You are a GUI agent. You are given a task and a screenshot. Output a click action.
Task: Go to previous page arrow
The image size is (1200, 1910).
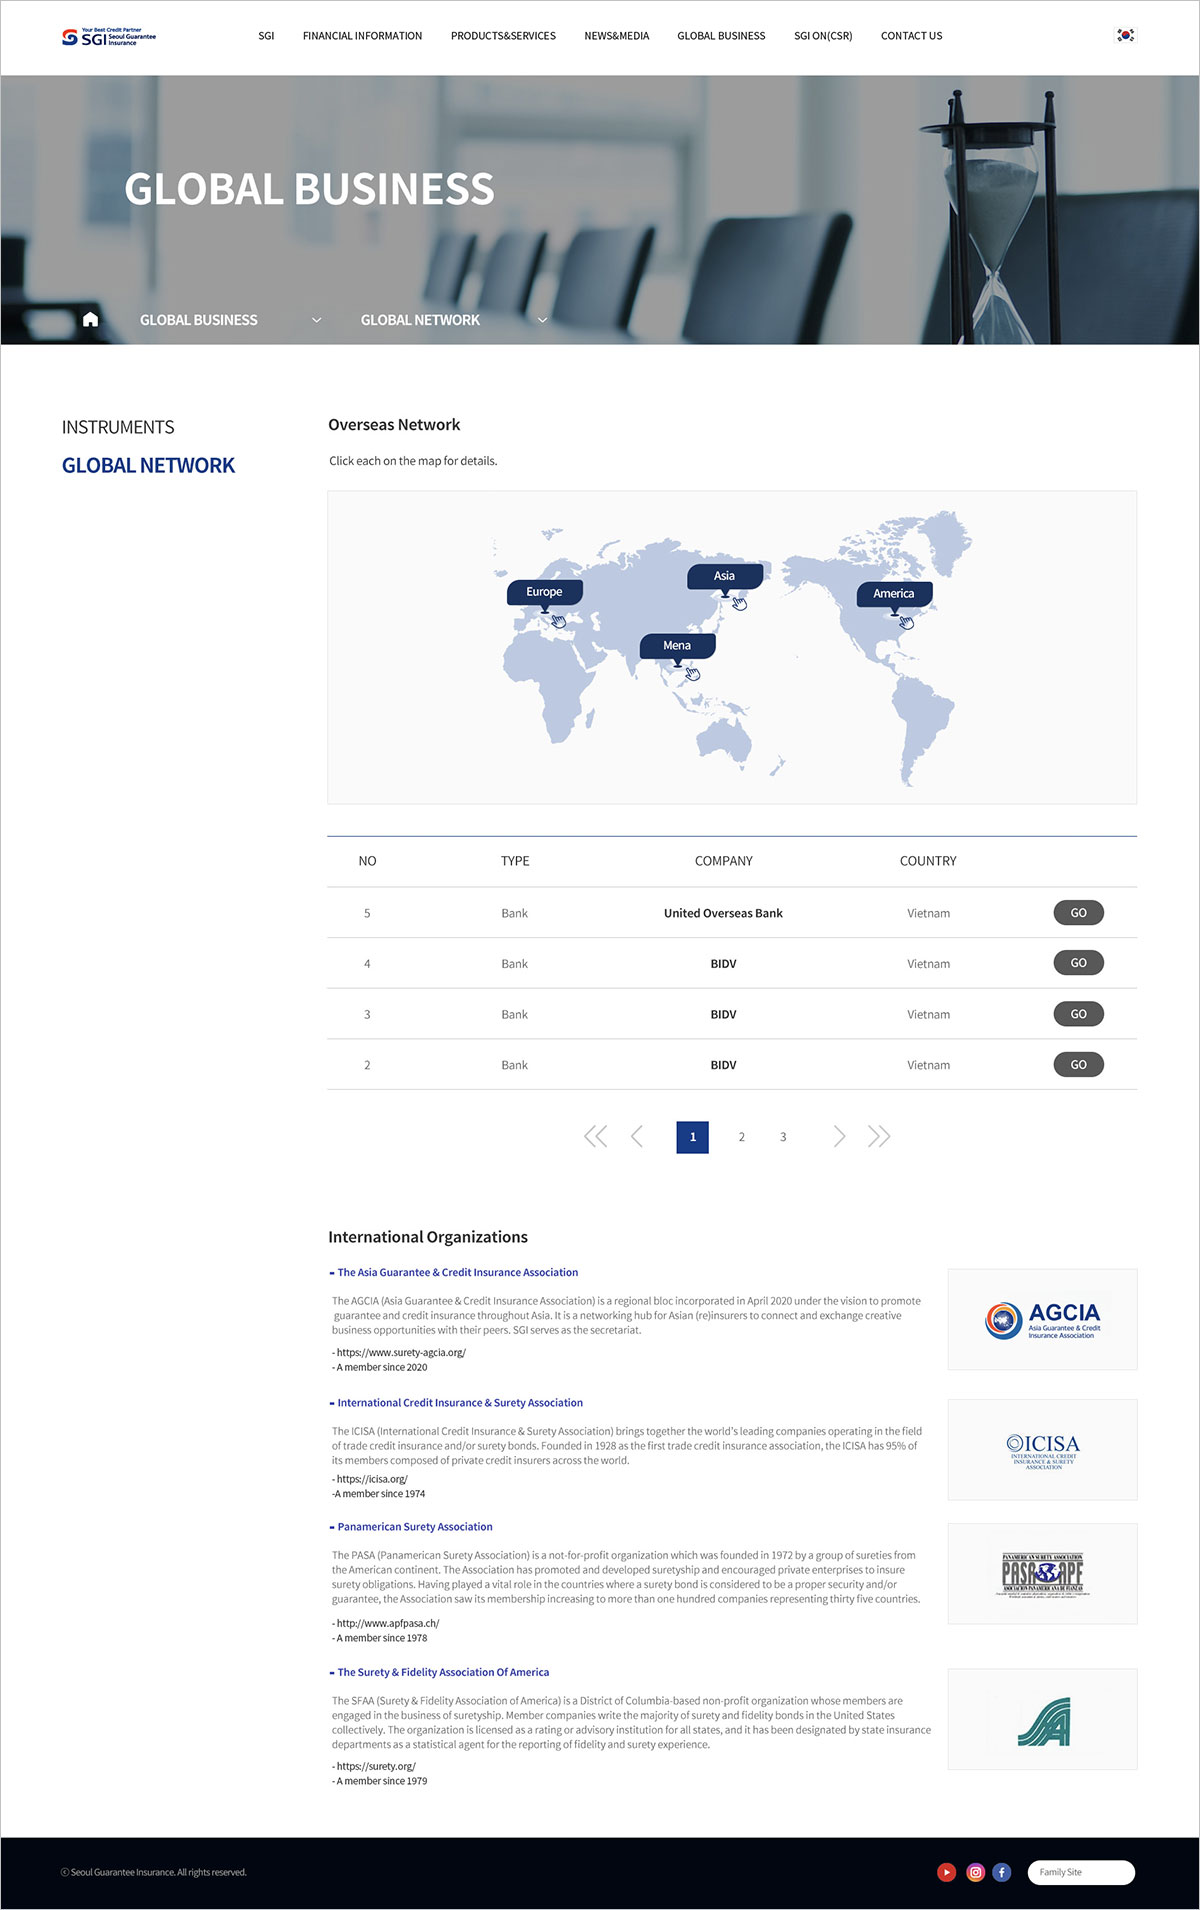637,1136
